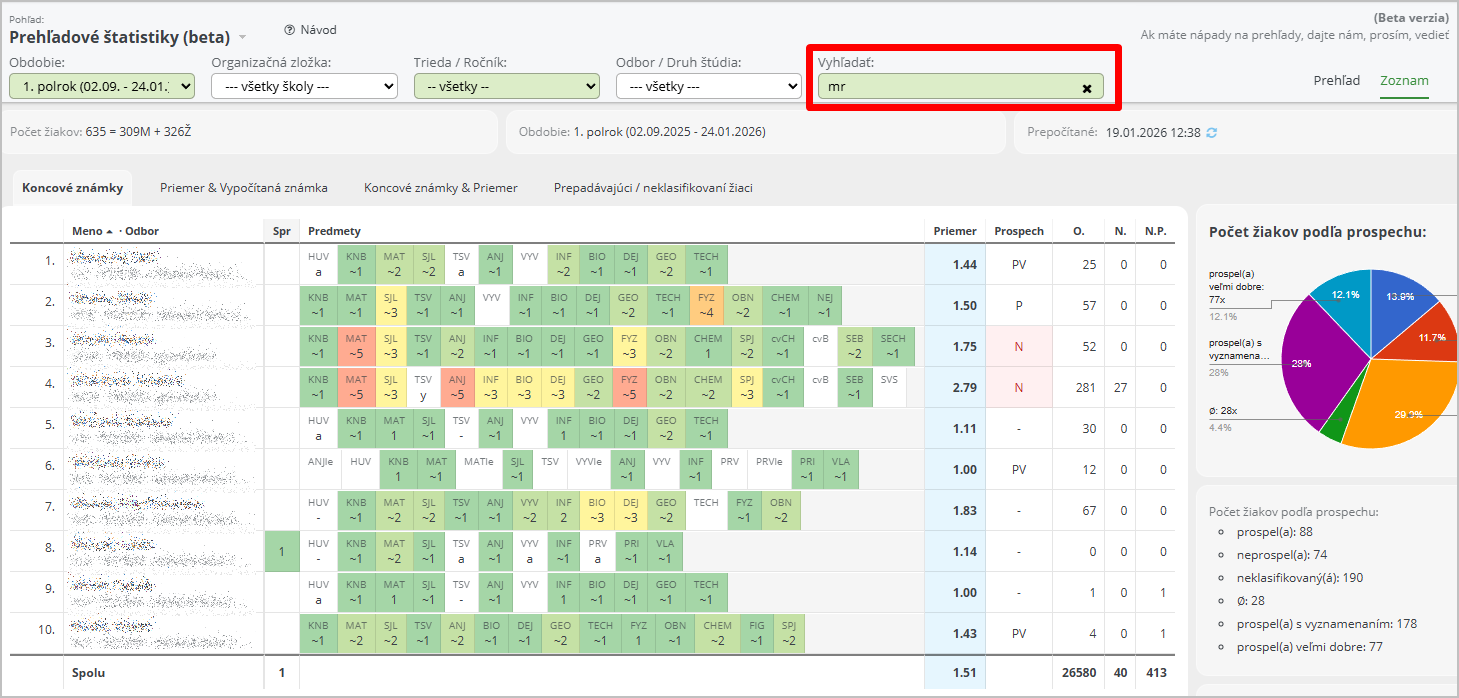Select the Zoznam view tab

pyautogui.click(x=1404, y=81)
